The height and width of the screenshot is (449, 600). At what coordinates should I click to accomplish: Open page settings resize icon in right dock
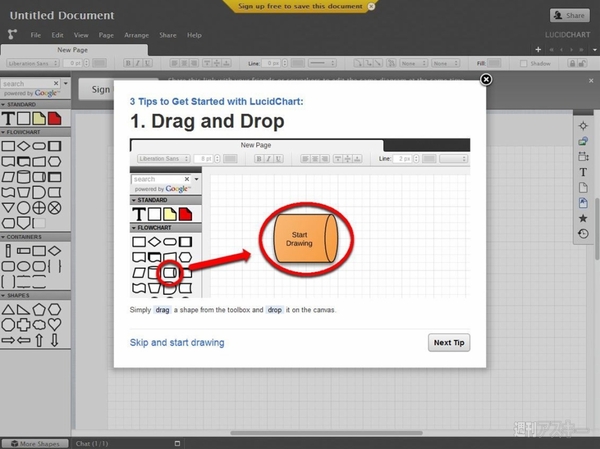coord(583,157)
